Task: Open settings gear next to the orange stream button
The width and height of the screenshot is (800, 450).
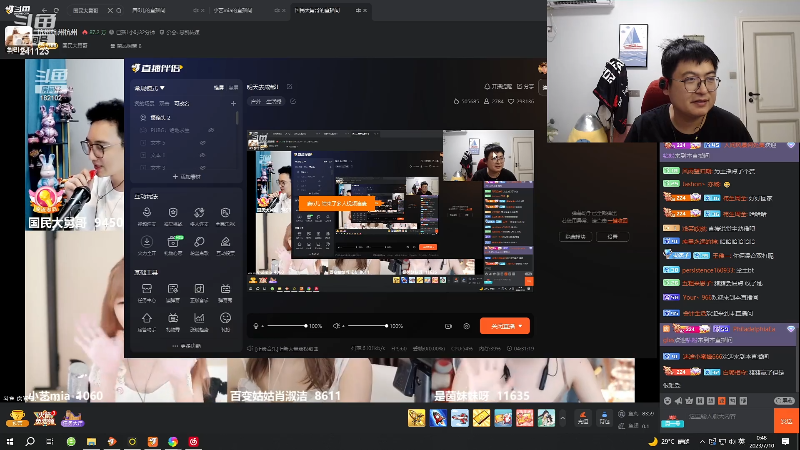Action: (x=466, y=326)
